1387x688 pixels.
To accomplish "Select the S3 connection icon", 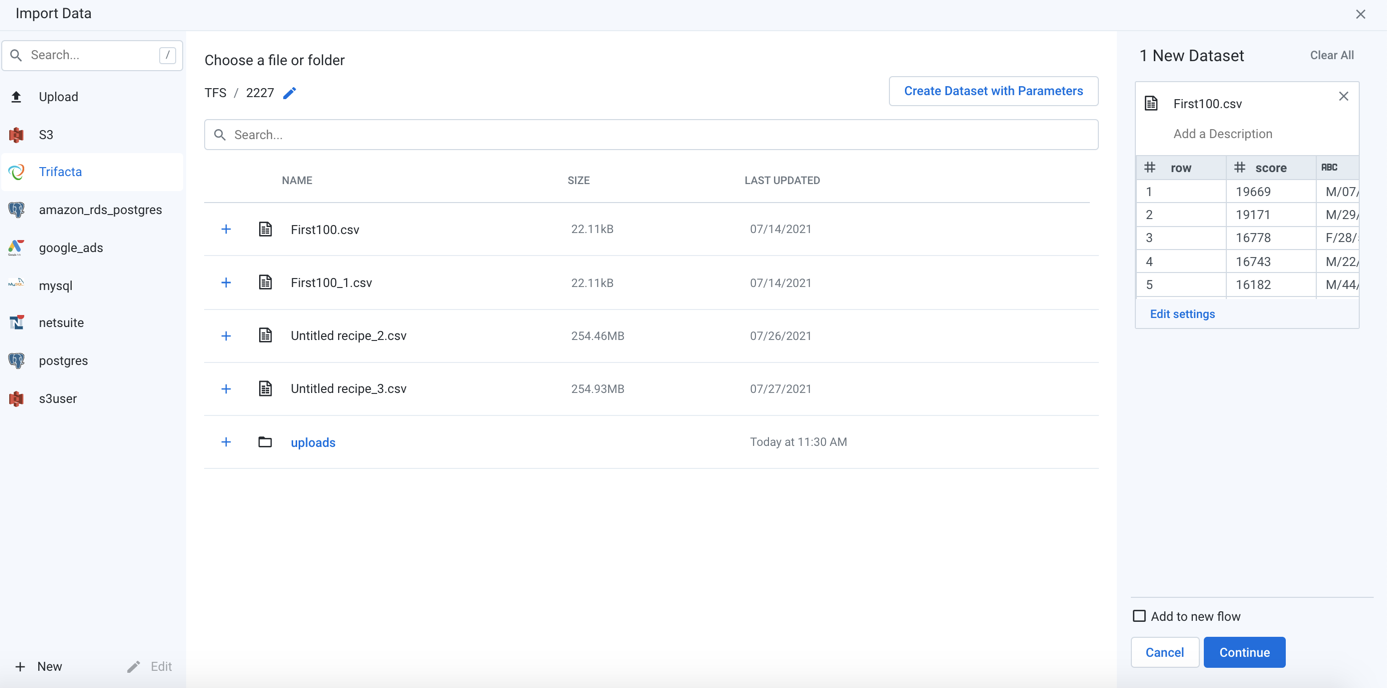I will [17, 135].
